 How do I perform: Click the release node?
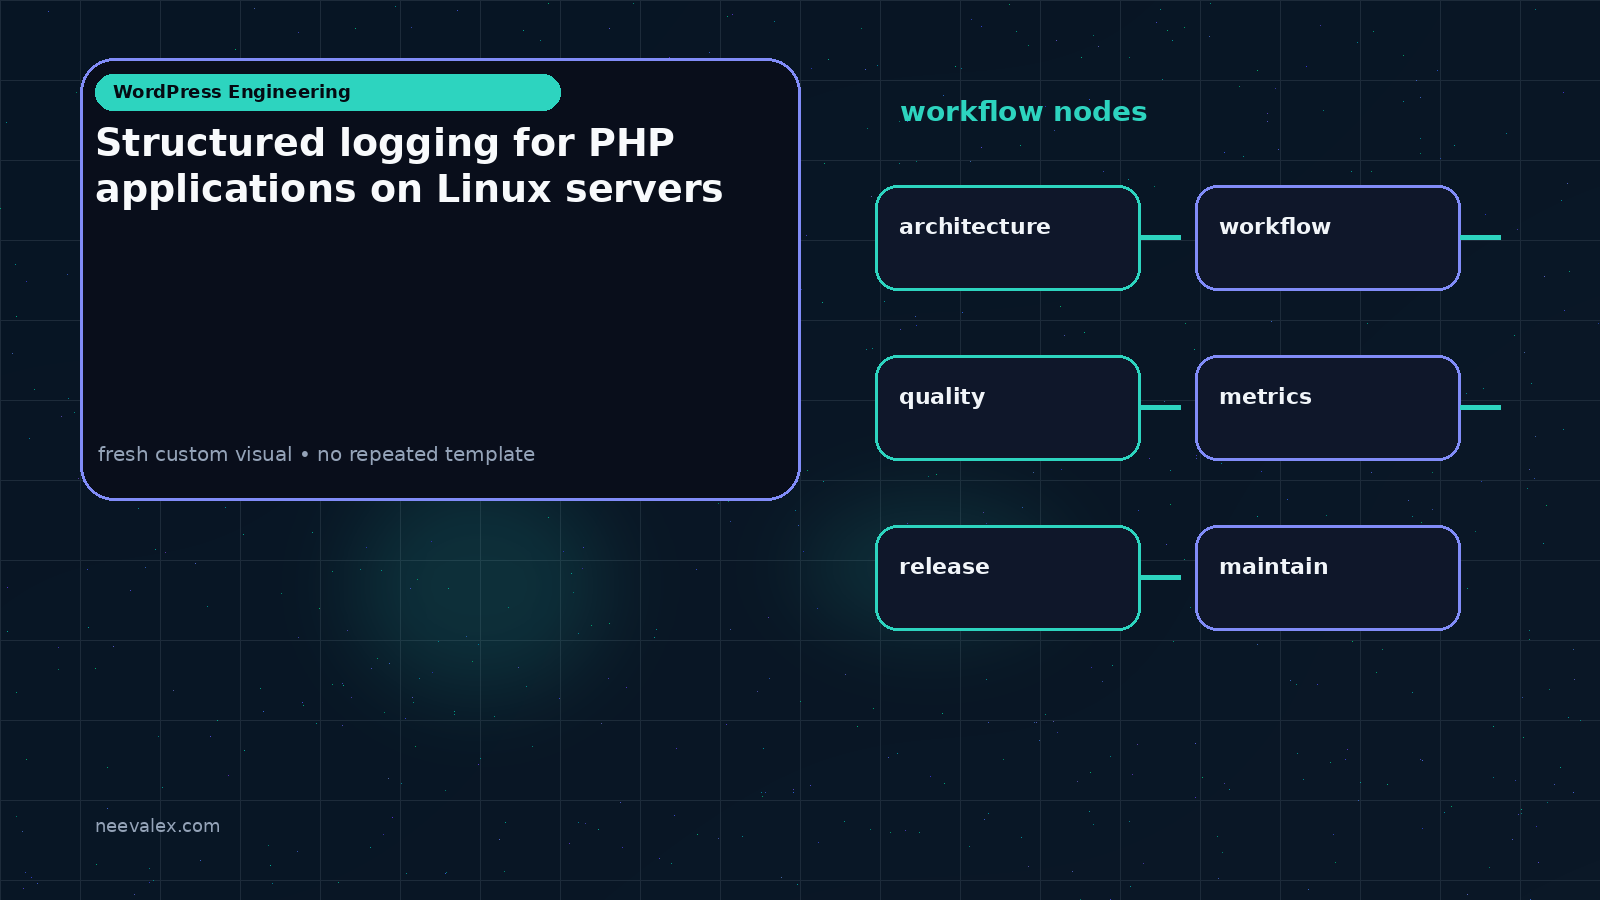(1008, 578)
